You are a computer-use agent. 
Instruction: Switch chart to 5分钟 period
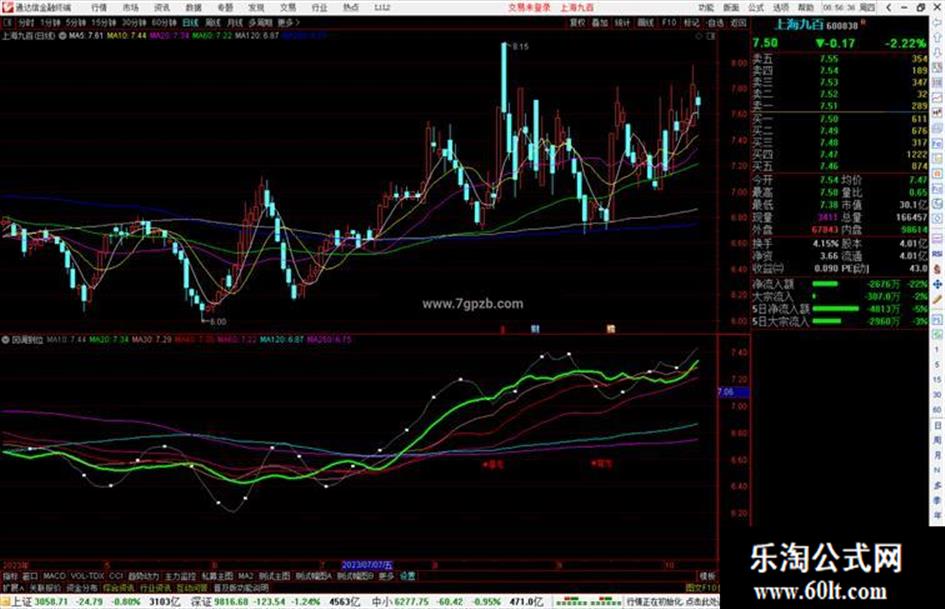[x=76, y=23]
